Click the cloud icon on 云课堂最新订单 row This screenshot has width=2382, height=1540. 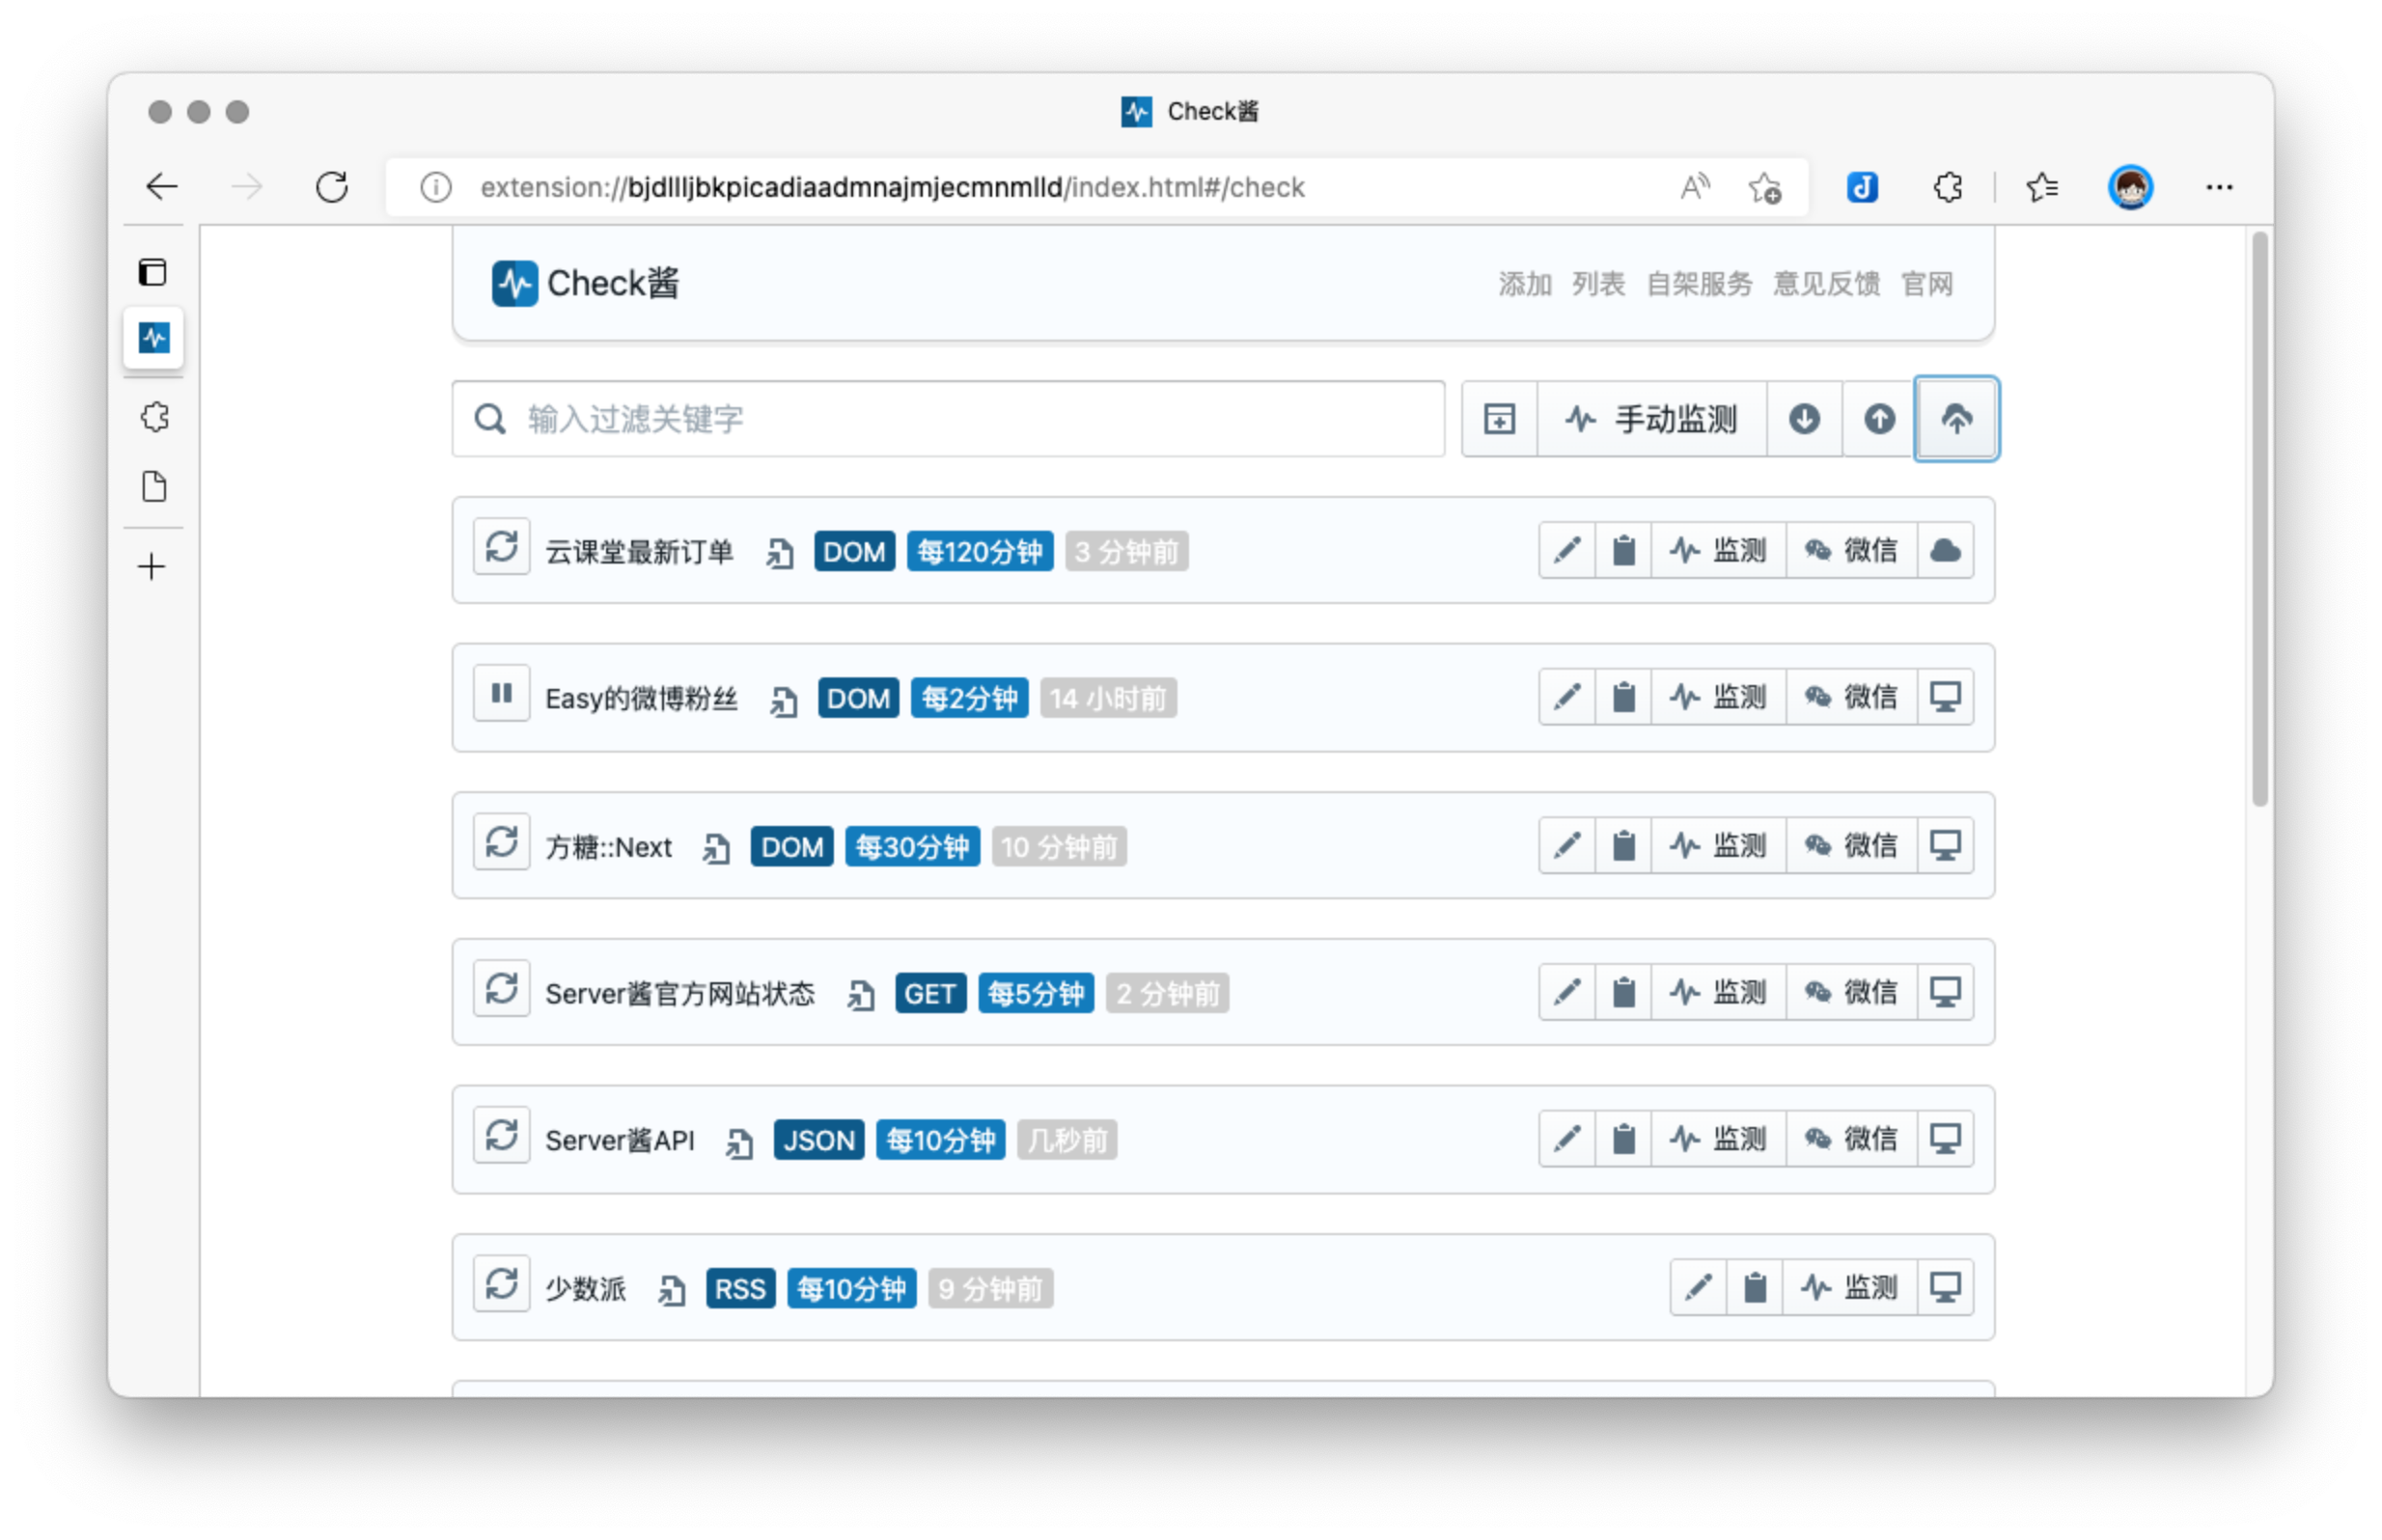[1945, 550]
